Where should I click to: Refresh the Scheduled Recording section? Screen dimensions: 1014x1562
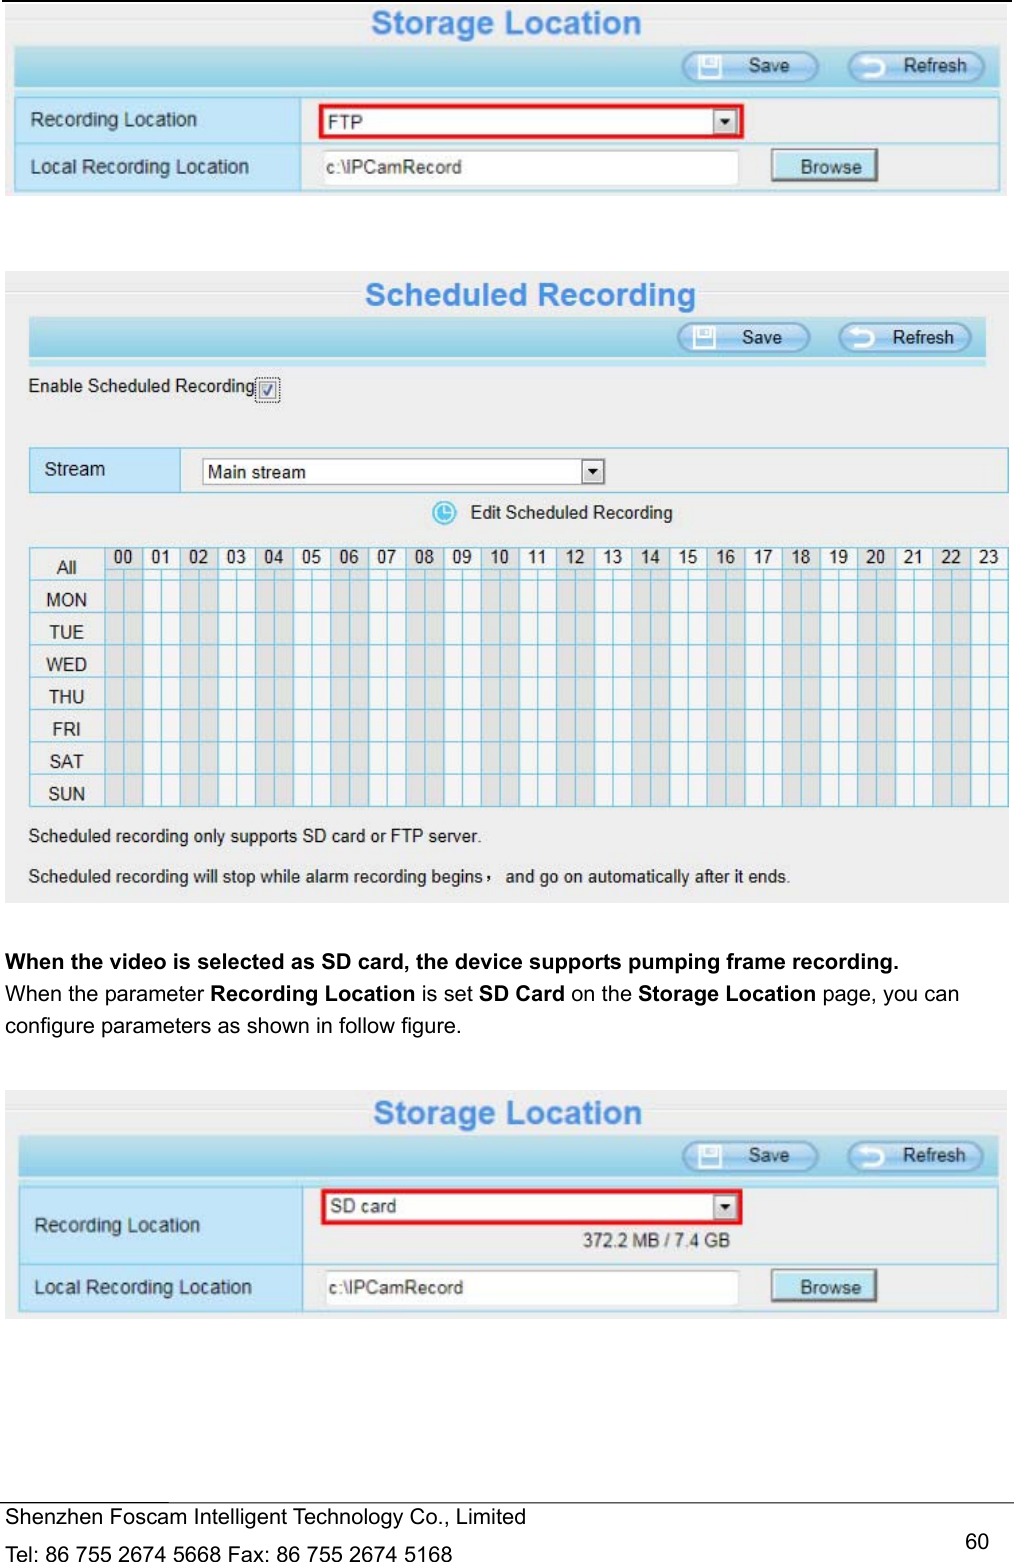tap(903, 337)
